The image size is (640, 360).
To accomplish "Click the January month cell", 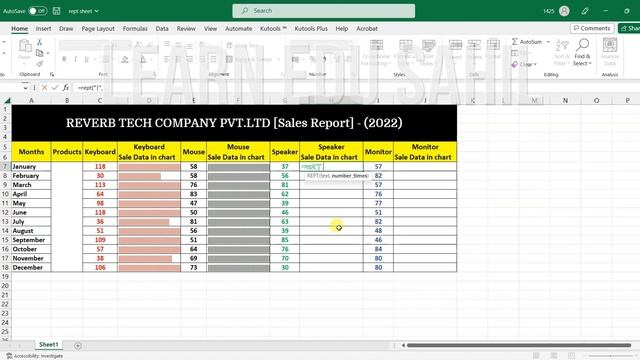I will 31,167.
